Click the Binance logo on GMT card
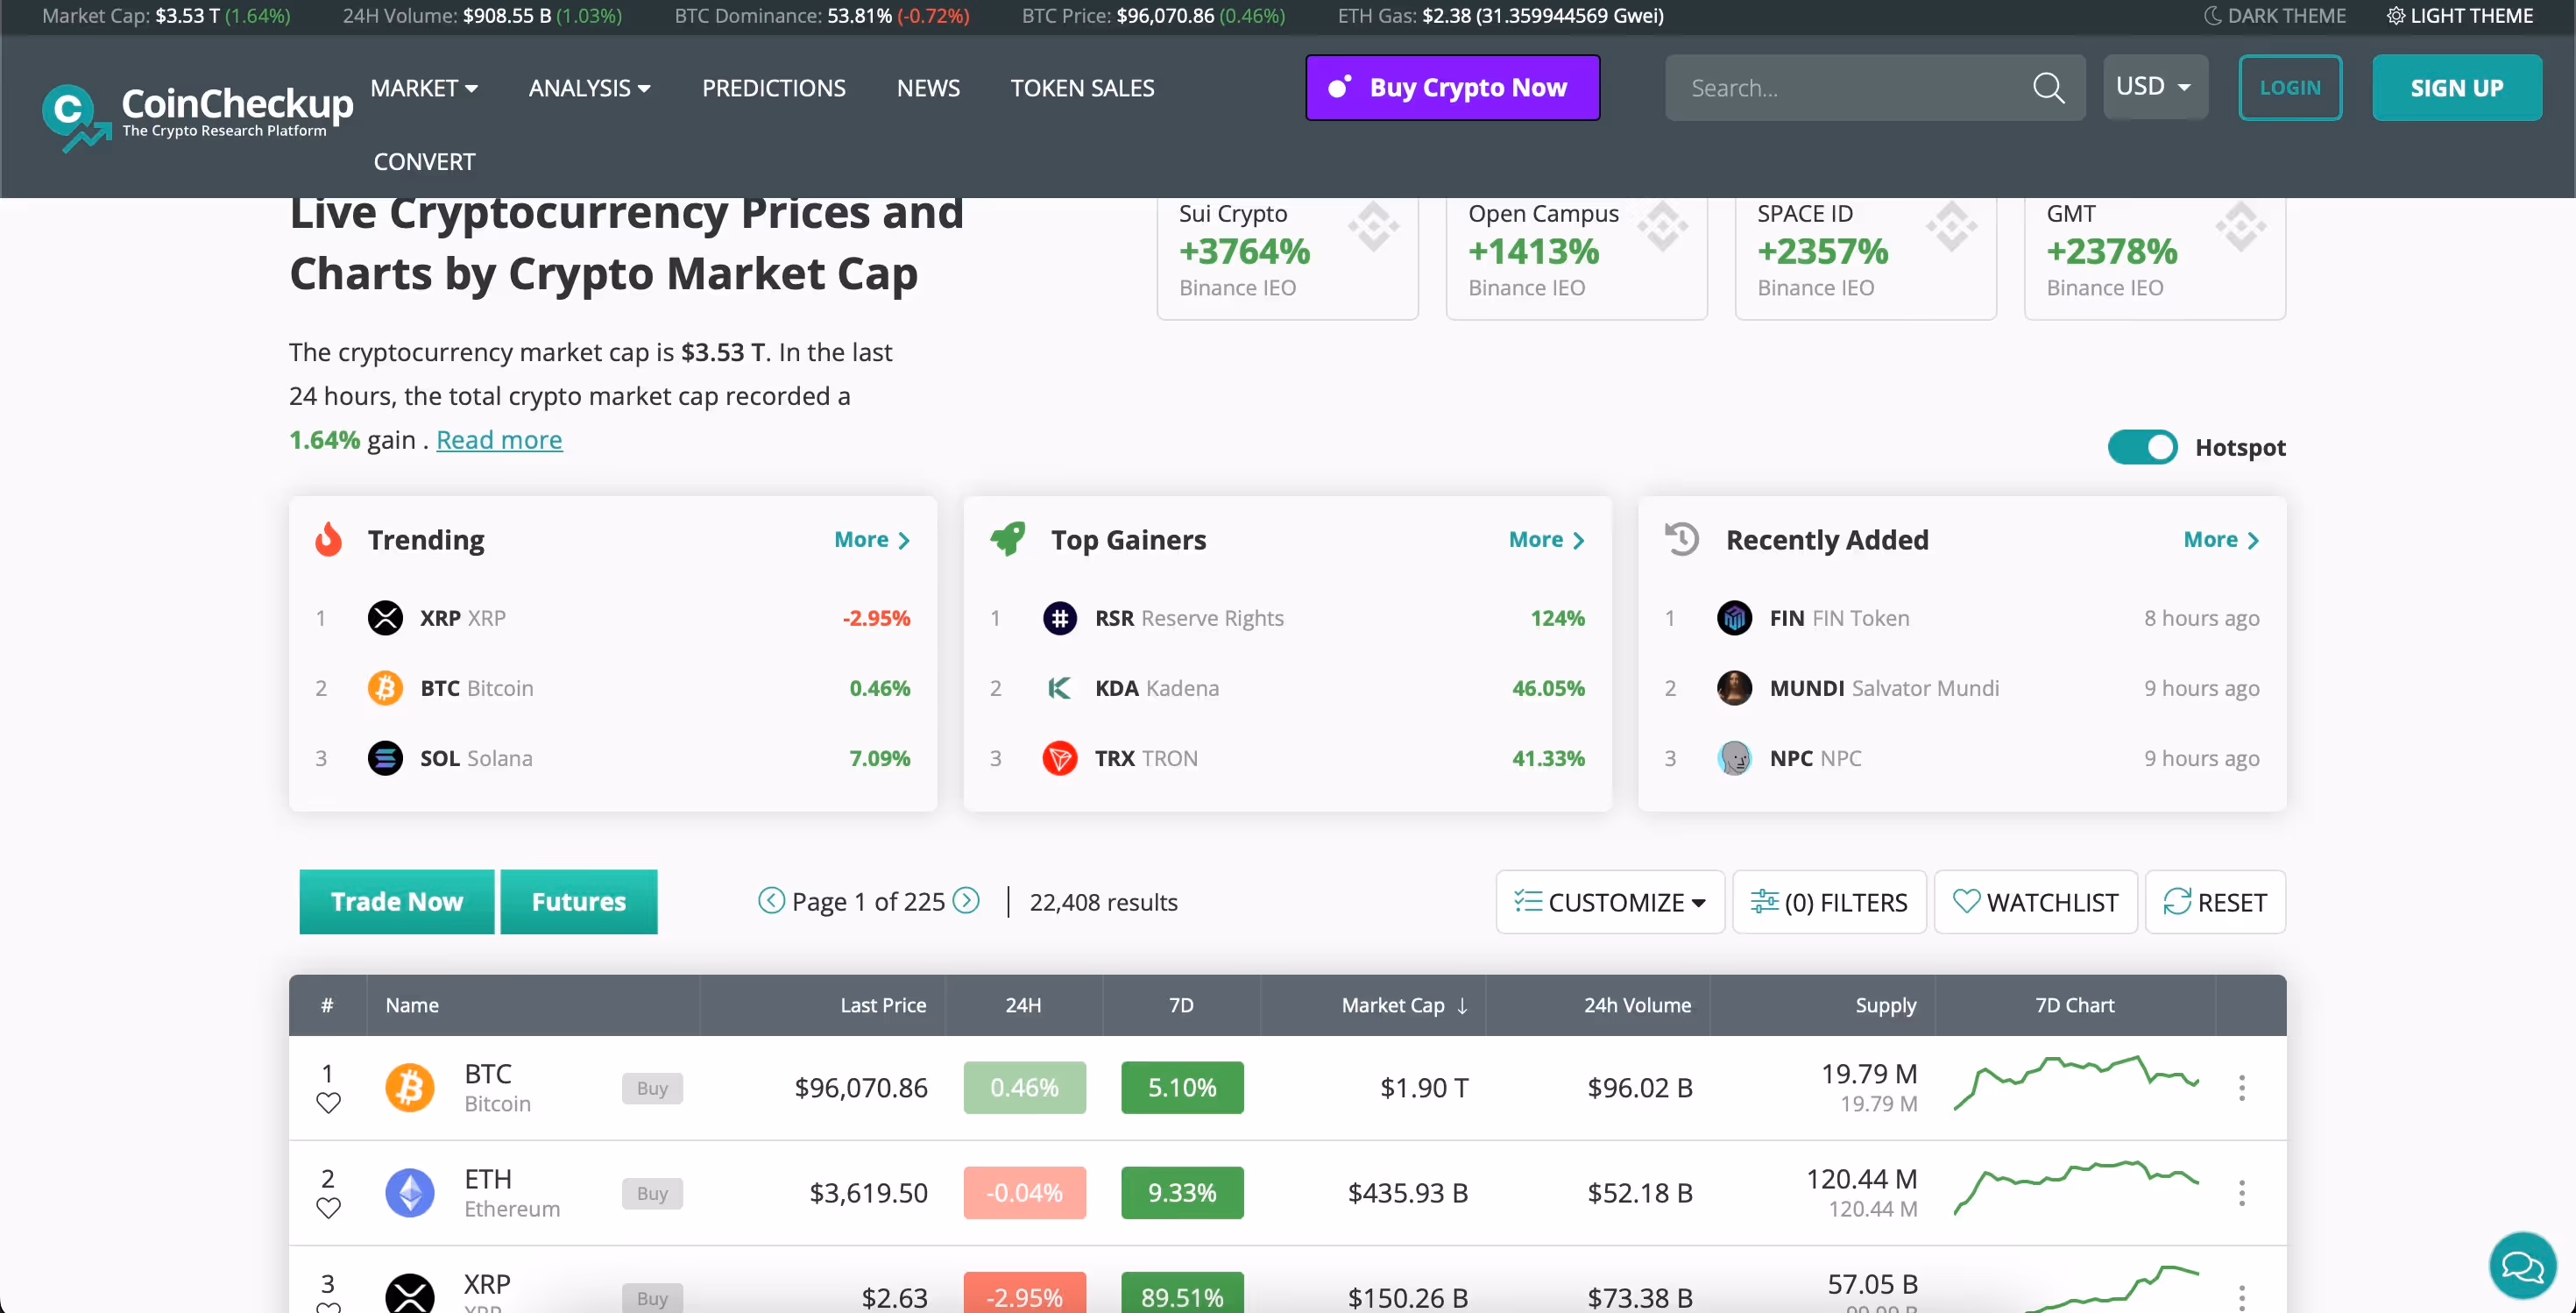Image resolution: width=2576 pixels, height=1313 pixels. pyautogui.click(x=2241, y=227)
